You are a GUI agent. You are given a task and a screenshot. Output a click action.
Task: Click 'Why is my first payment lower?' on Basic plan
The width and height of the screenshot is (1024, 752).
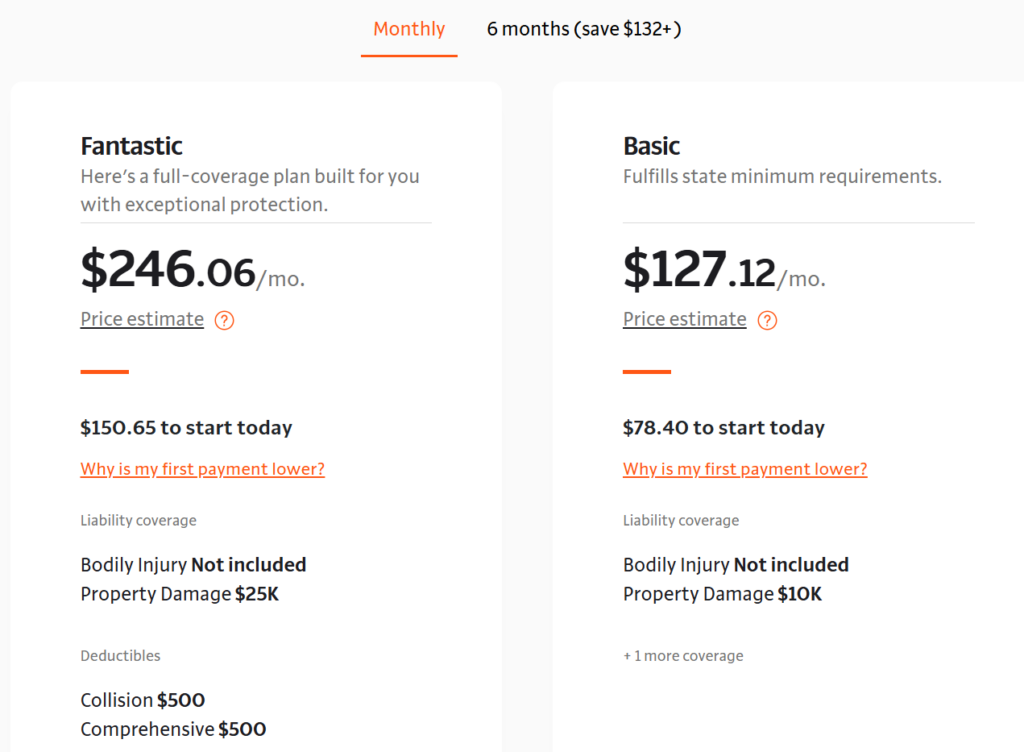click(x=745, y=469)
